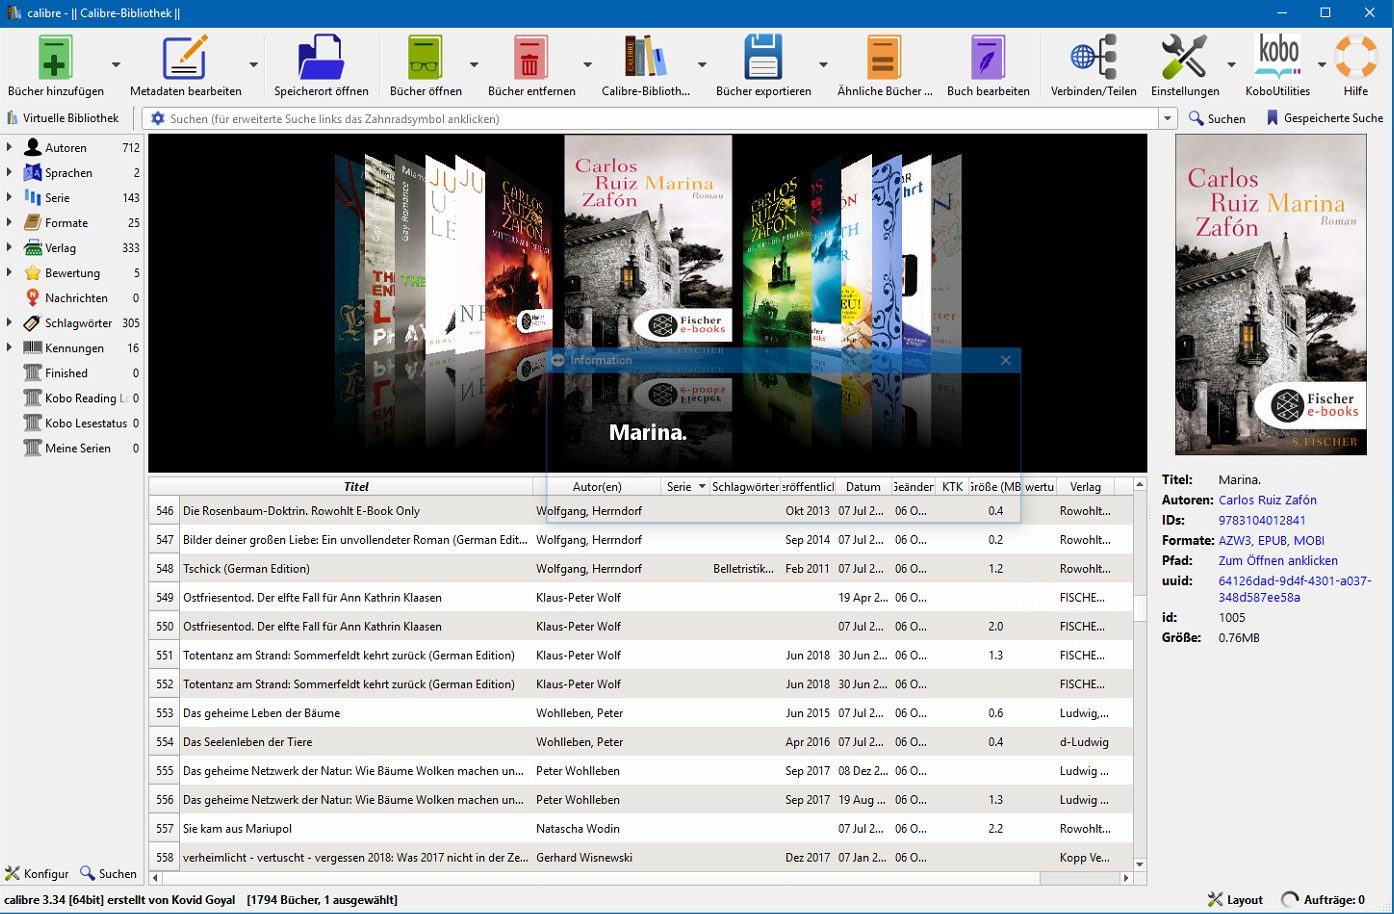This screenshot has height=914, width=1394.
Task: Open the Hilfe lifebuoy icon
Action: [1355, 58]
